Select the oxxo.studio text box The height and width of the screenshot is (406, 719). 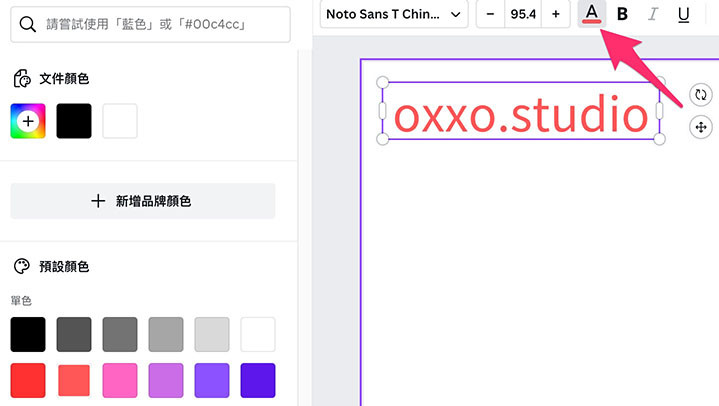[x=521, y=111]
